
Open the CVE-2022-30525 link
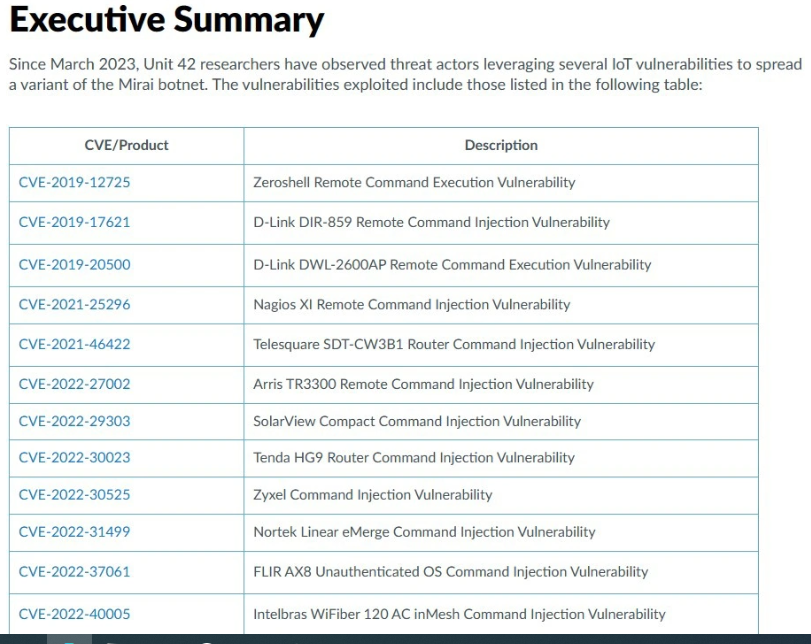(74, 495)
